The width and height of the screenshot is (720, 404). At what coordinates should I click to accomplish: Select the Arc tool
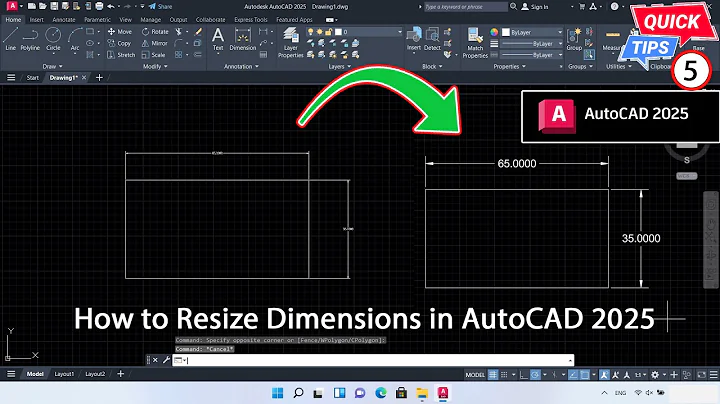coord(75,39)
